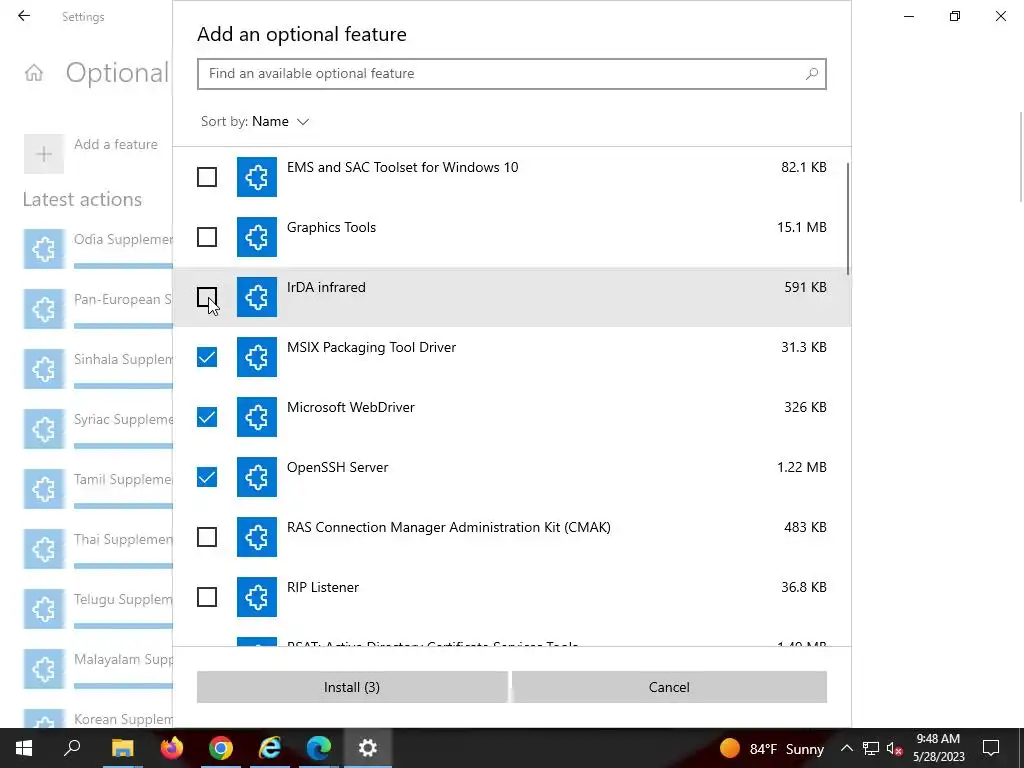Click the Pan-European icon in Latest actions
The width and height of the screenshot is (1024, 768).
(44, 309)
